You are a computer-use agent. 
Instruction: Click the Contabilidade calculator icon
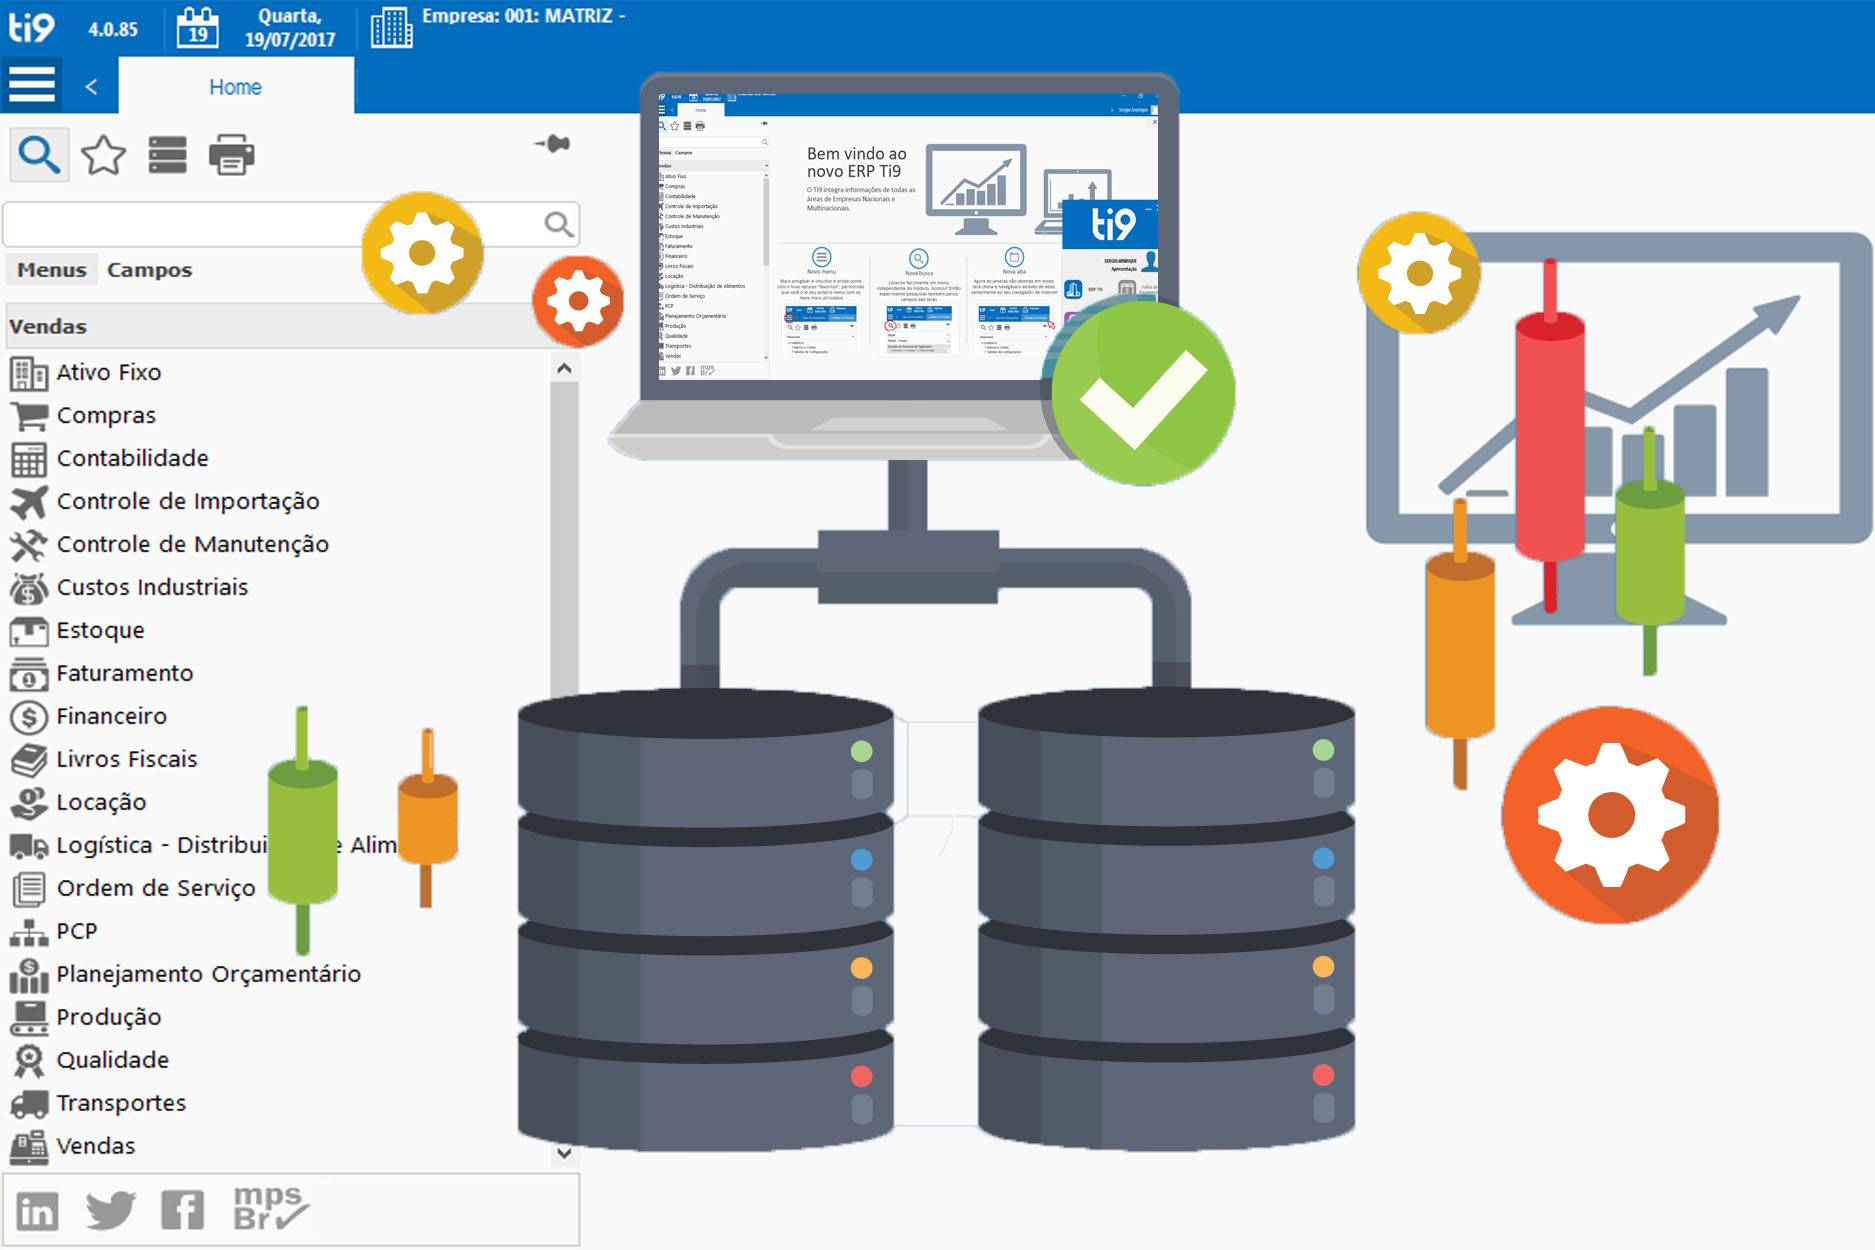click(28, 459)
